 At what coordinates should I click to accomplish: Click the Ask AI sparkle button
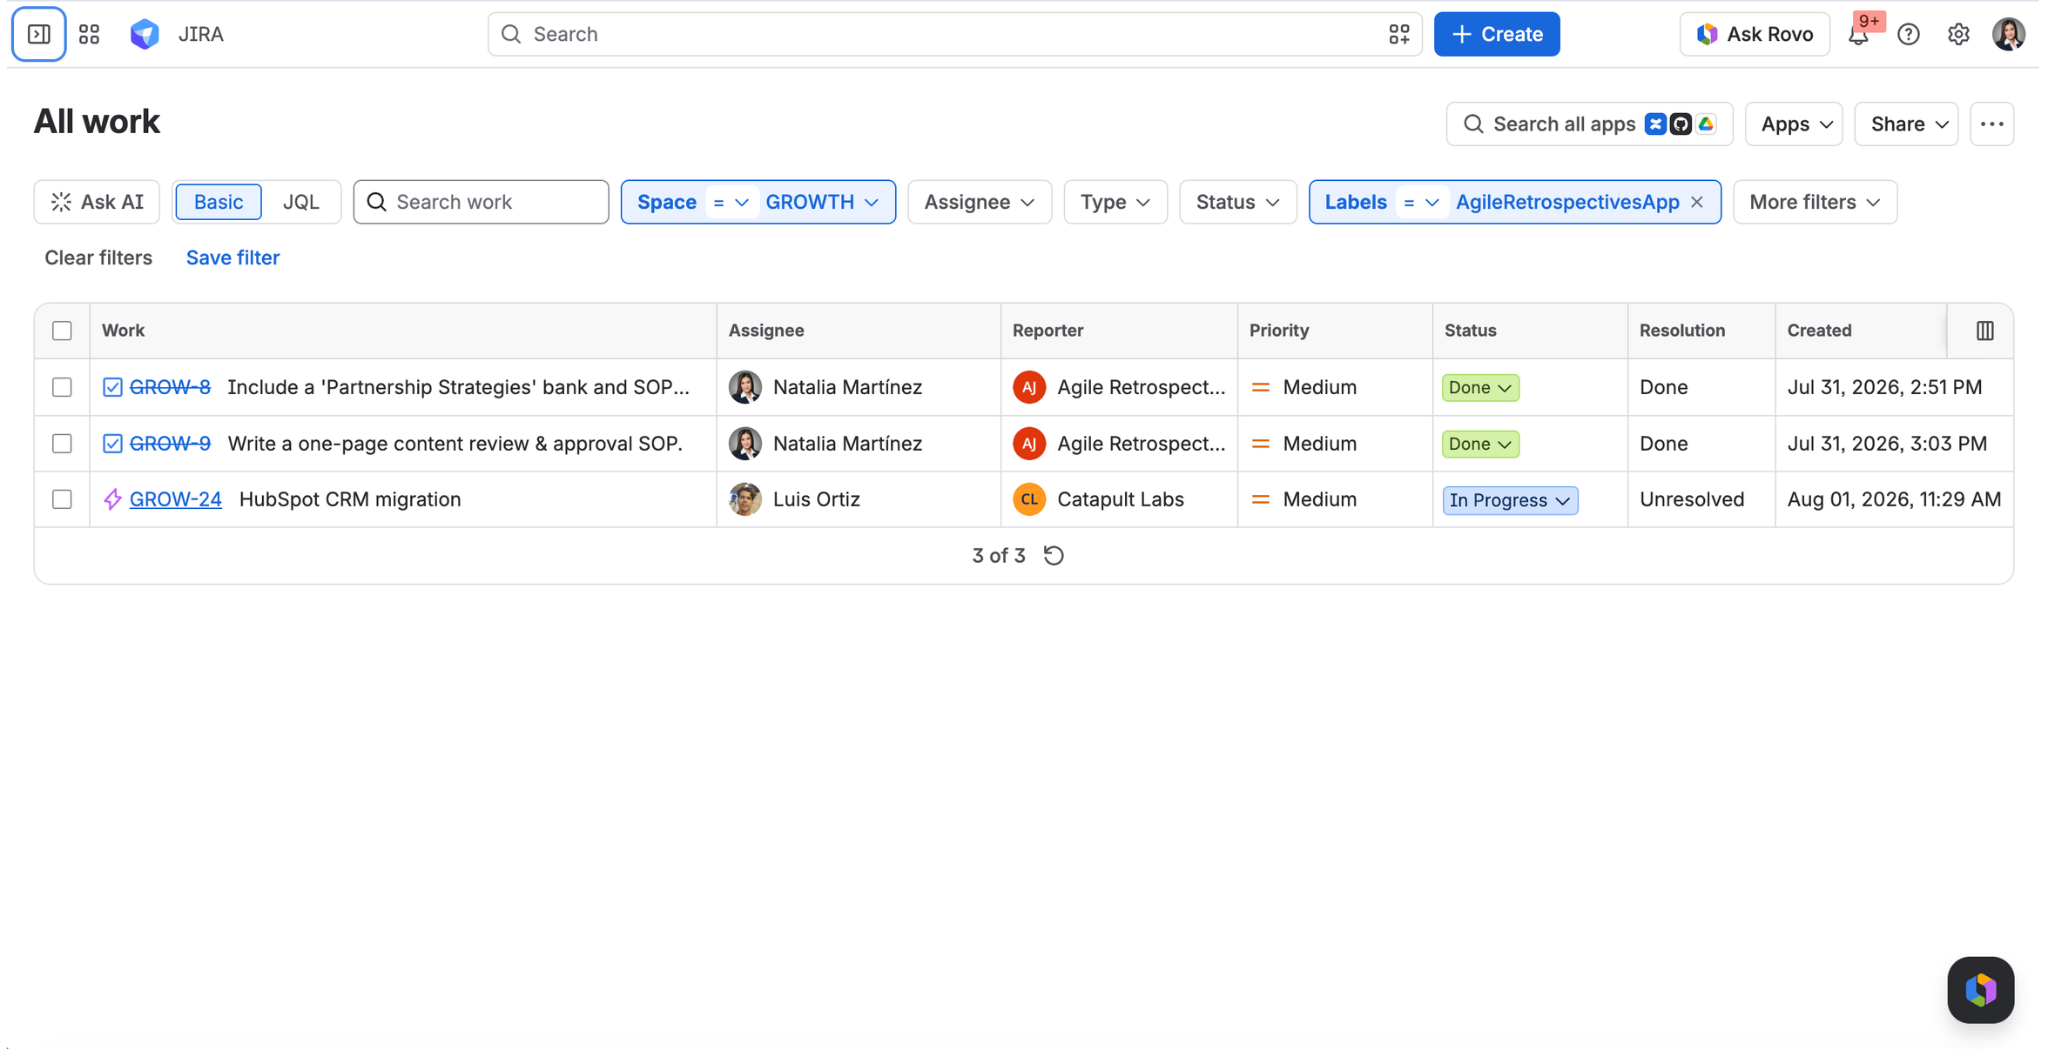click(x=97, y=202)
